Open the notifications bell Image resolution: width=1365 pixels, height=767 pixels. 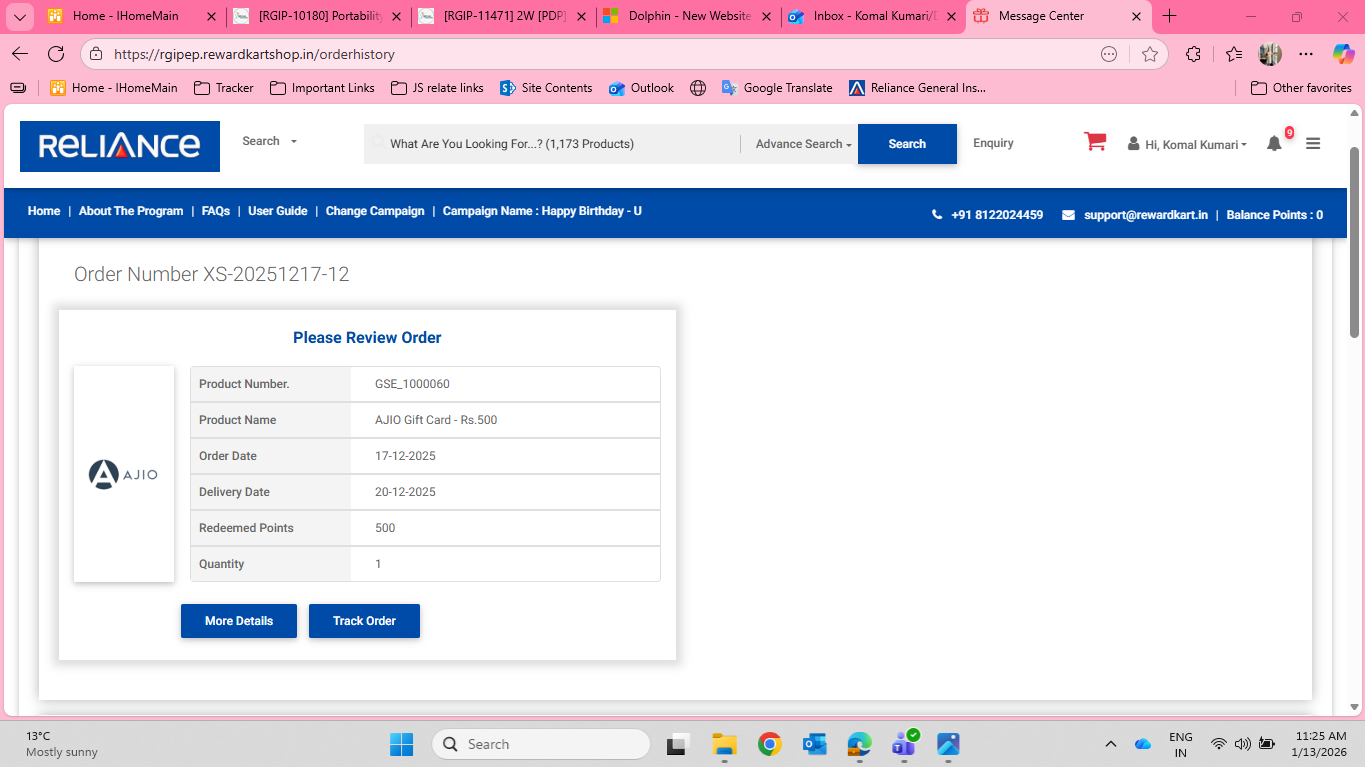coord(1274,143)
